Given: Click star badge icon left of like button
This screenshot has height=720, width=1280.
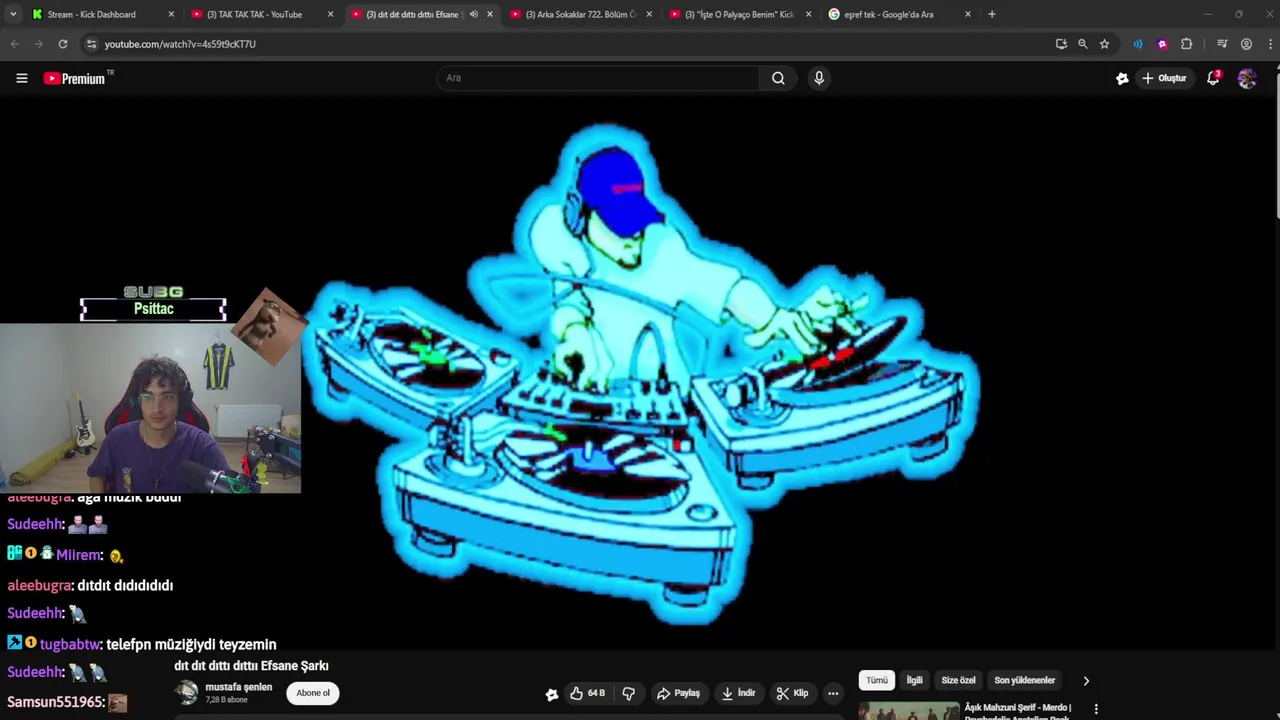Looking at the screenshot, I should [x=552, y=694].
